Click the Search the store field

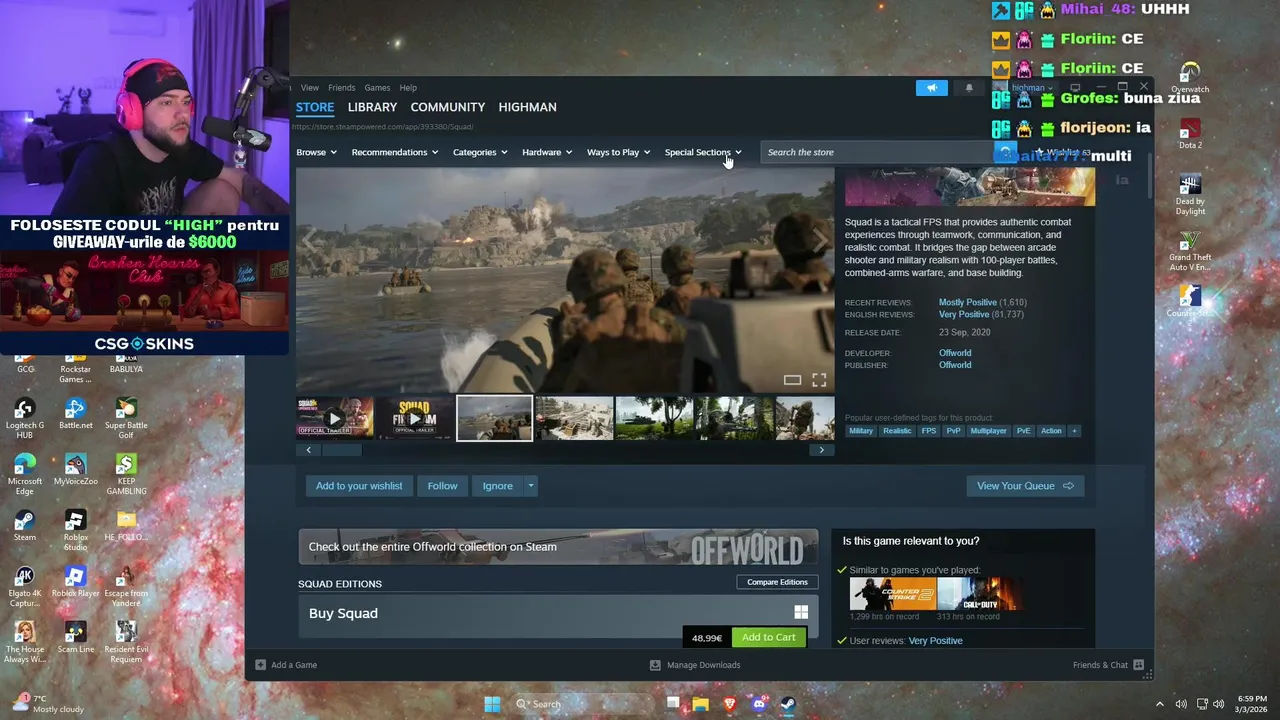pos(877,152)
